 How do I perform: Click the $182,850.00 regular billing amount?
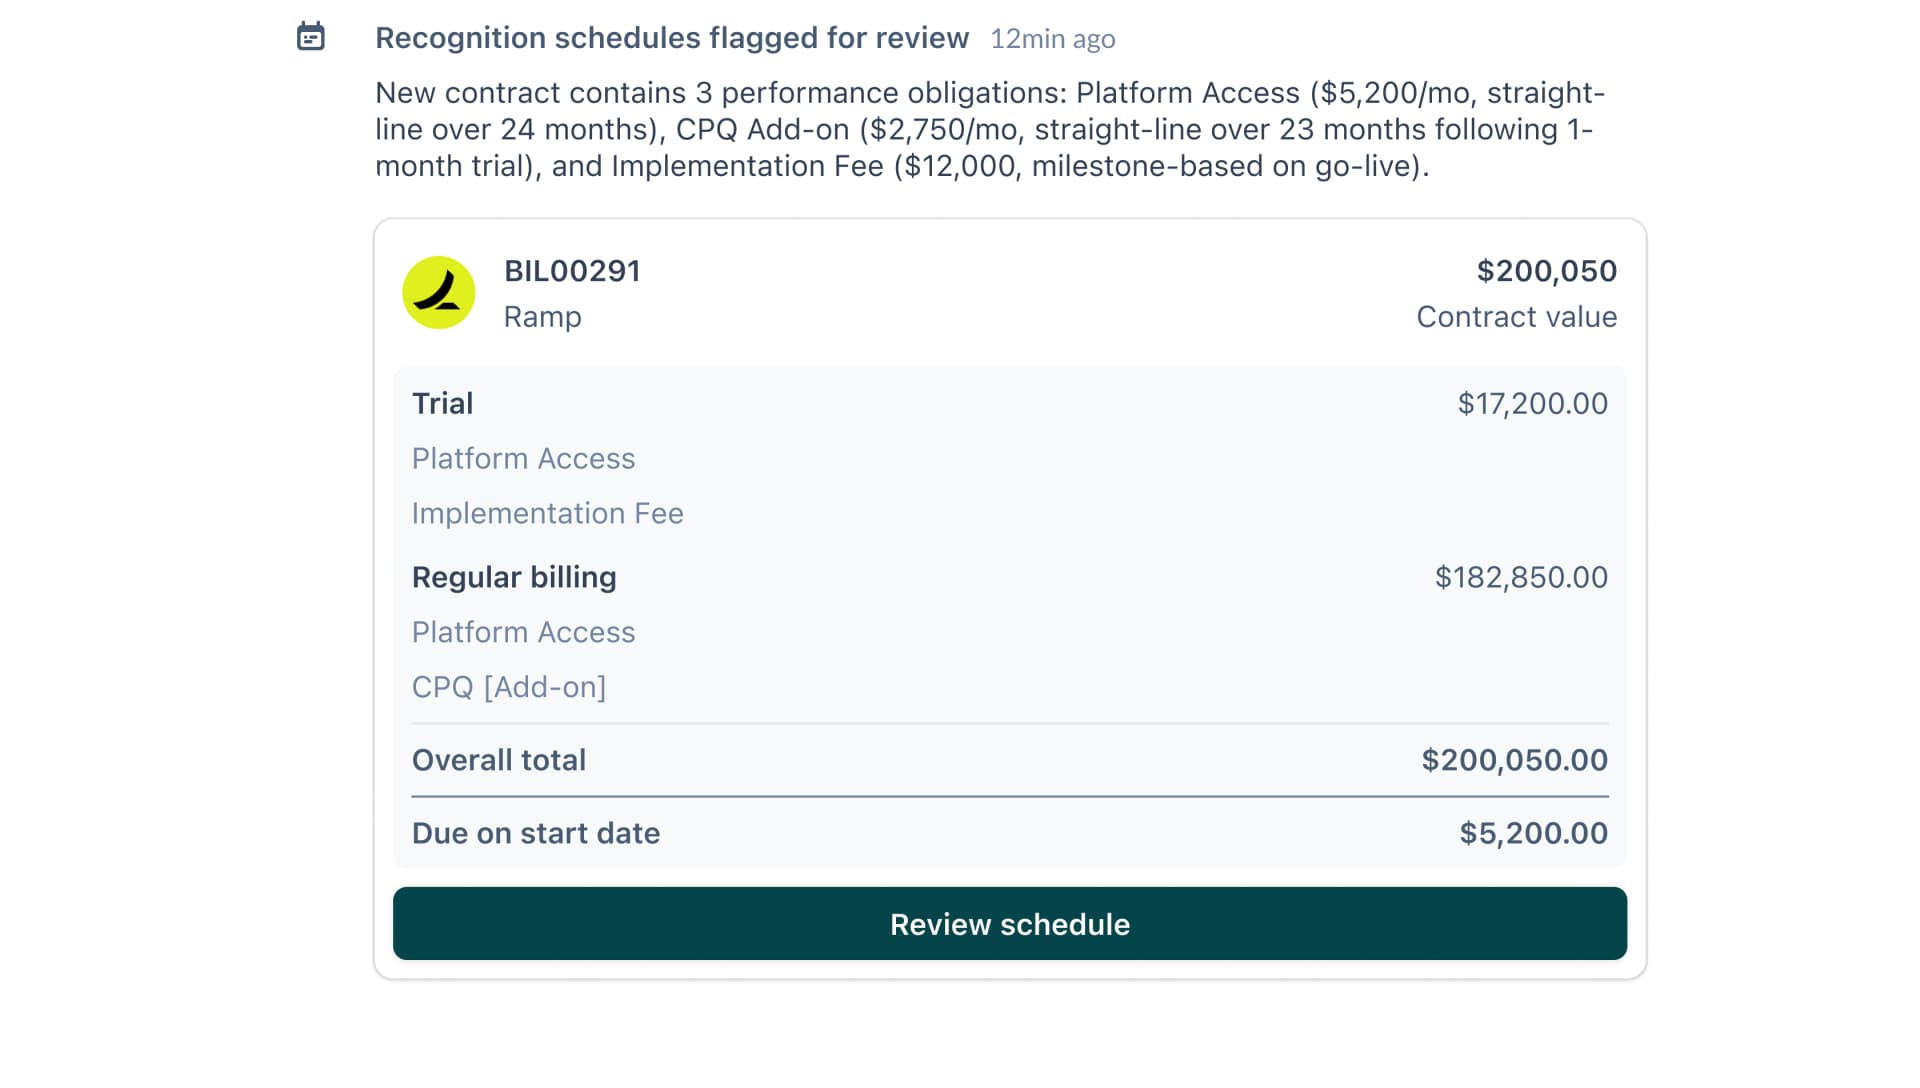click(x=1521, y=577)
